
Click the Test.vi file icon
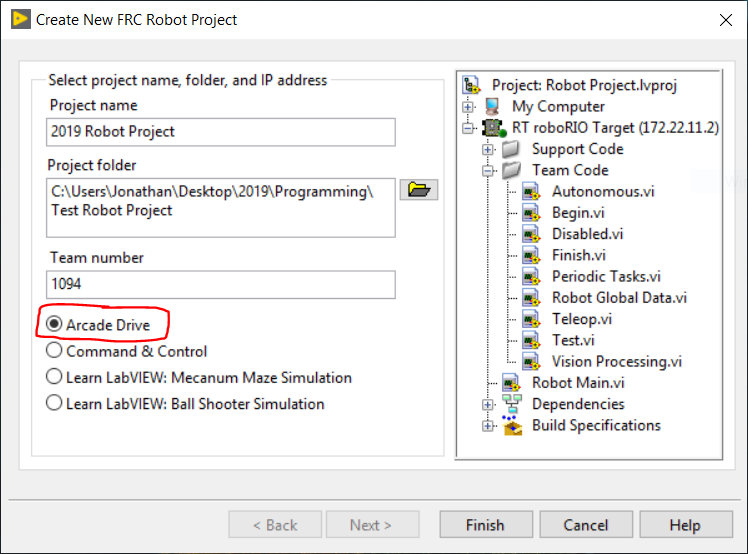531,340
